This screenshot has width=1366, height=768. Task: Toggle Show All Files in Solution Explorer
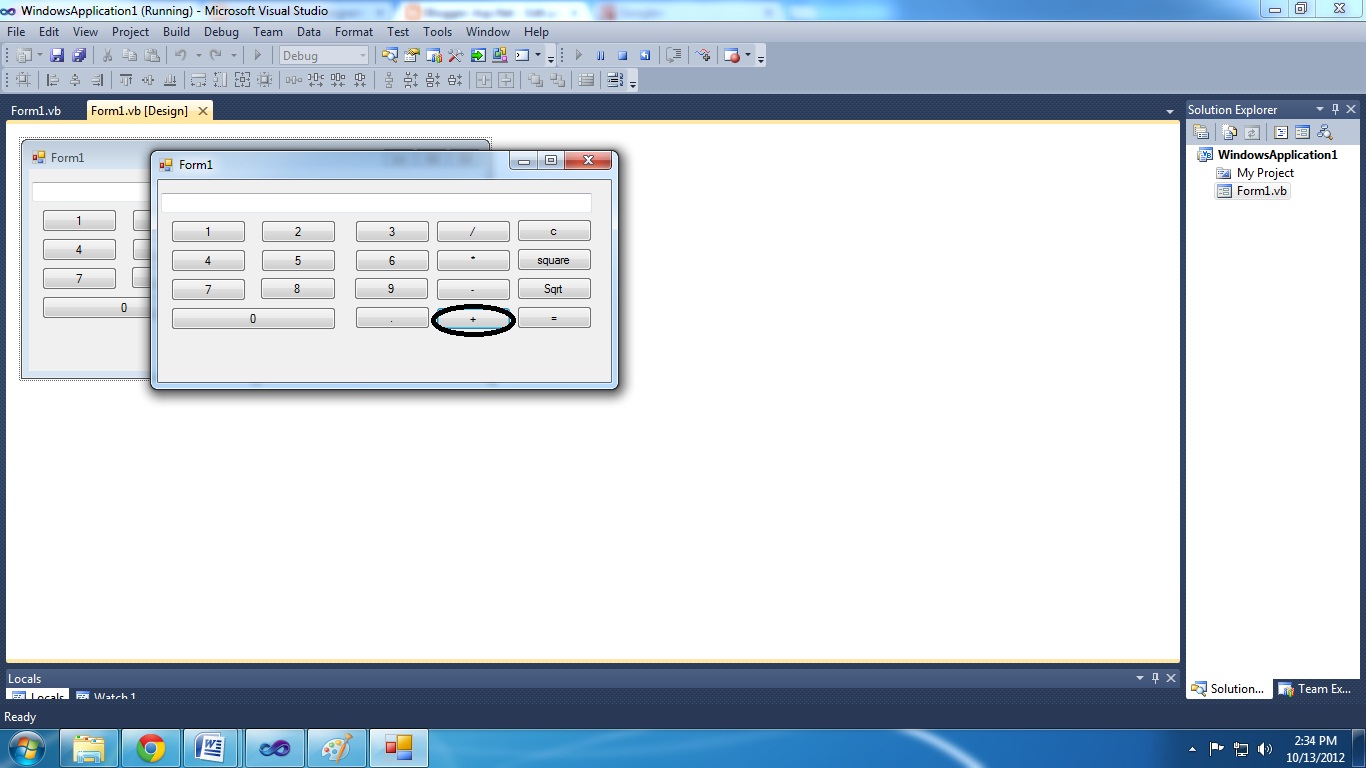click(x=1229, y=131)
